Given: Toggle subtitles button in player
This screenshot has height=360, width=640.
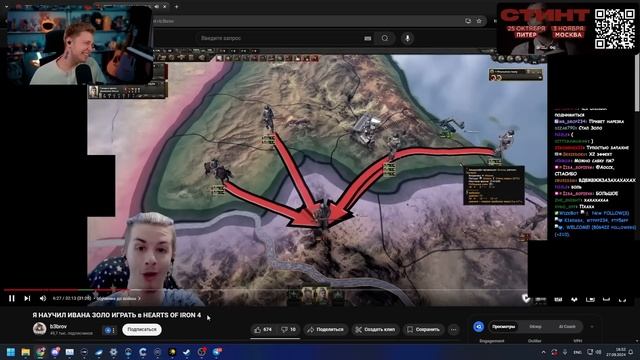Looking at the screenshot, I should (558, 299).
